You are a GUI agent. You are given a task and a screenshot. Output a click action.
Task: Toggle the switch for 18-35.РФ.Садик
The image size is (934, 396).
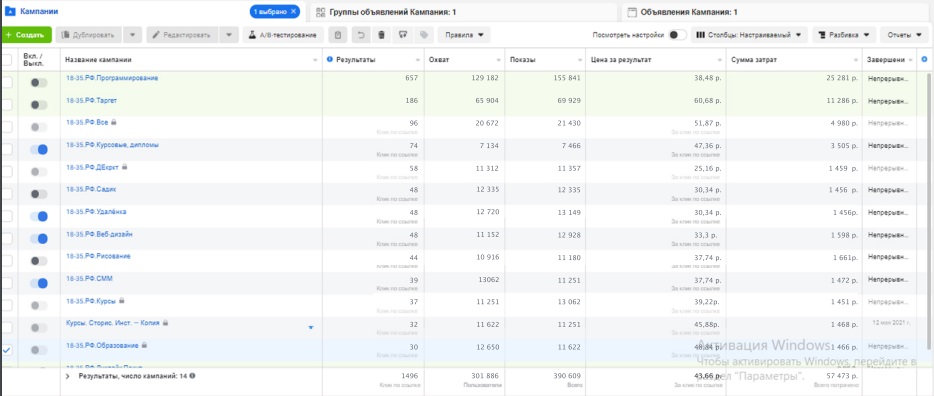(39, 194)
